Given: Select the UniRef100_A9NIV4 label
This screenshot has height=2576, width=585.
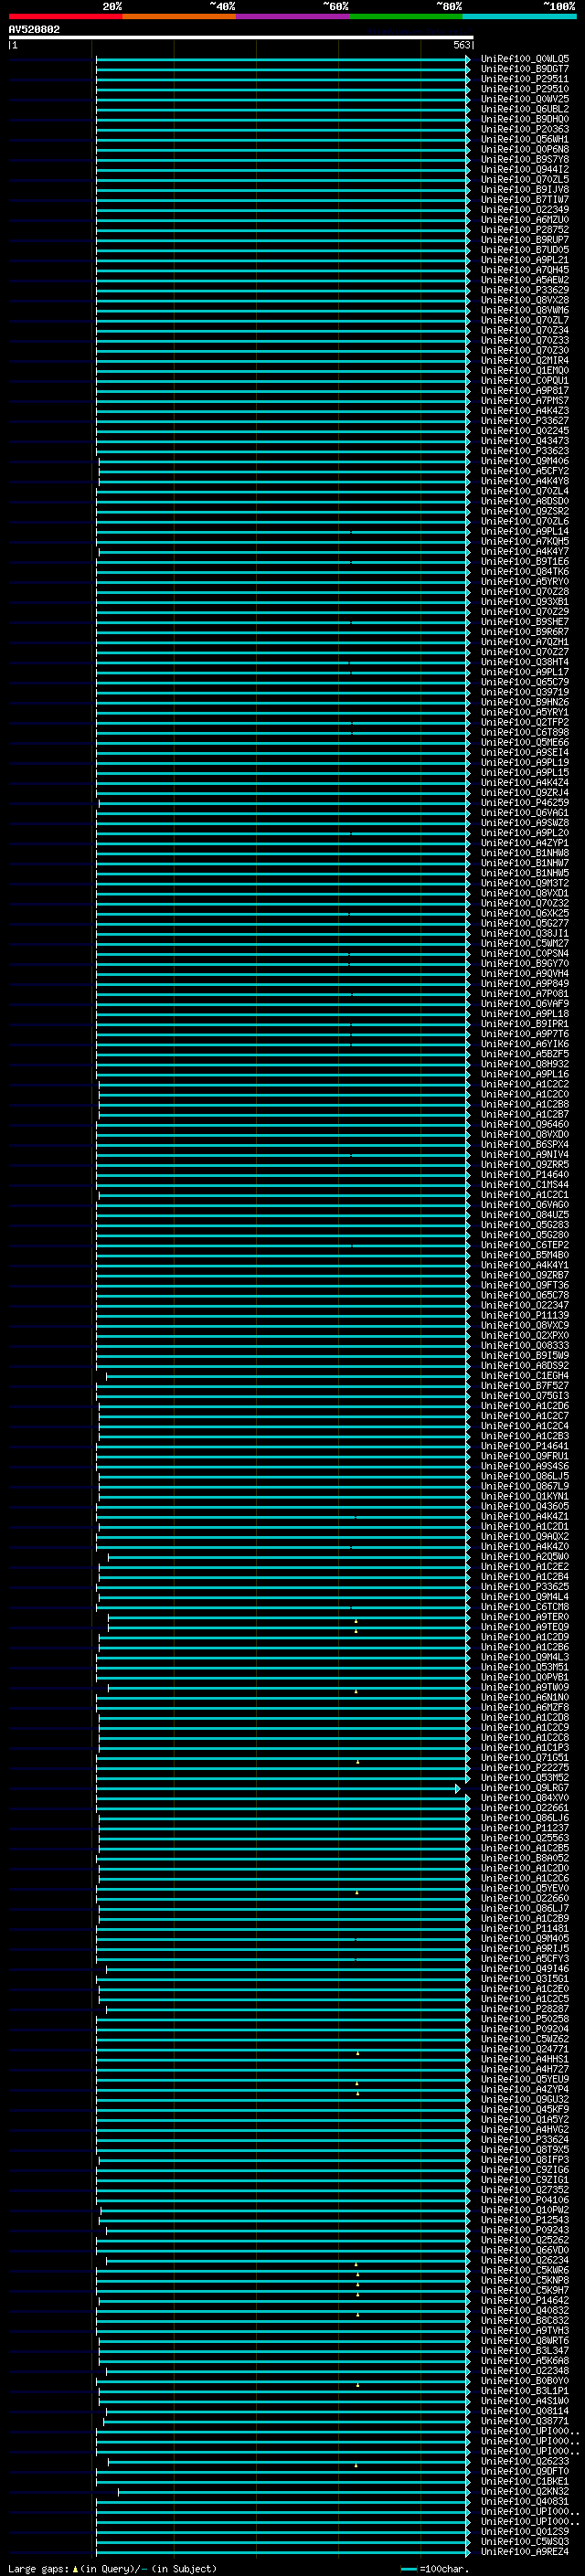Looking at the screenshot, I should (525, 1155).
